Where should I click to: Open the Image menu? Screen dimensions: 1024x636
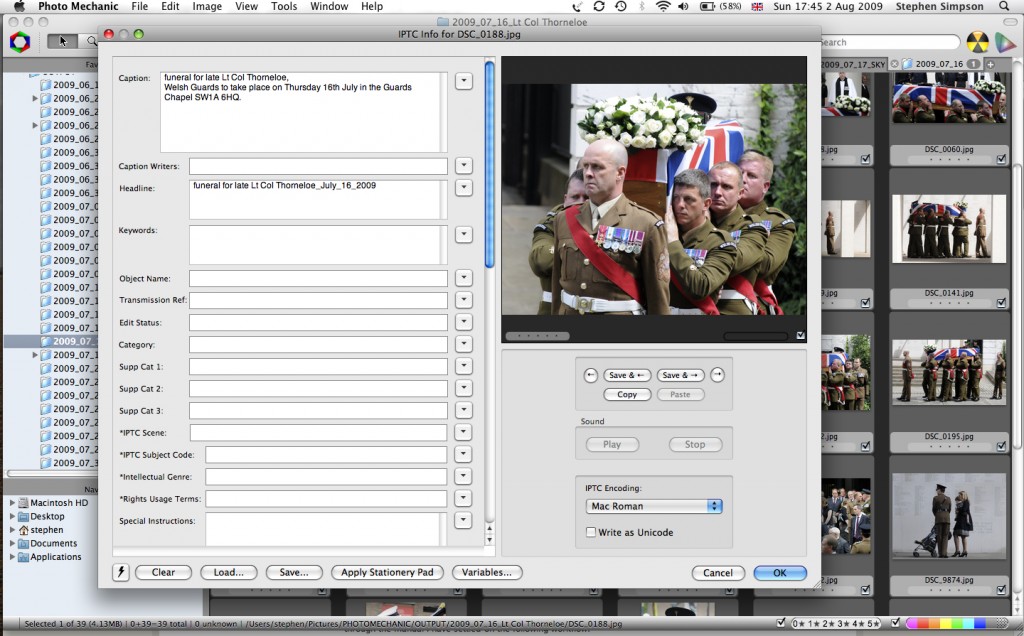point(207,7)
